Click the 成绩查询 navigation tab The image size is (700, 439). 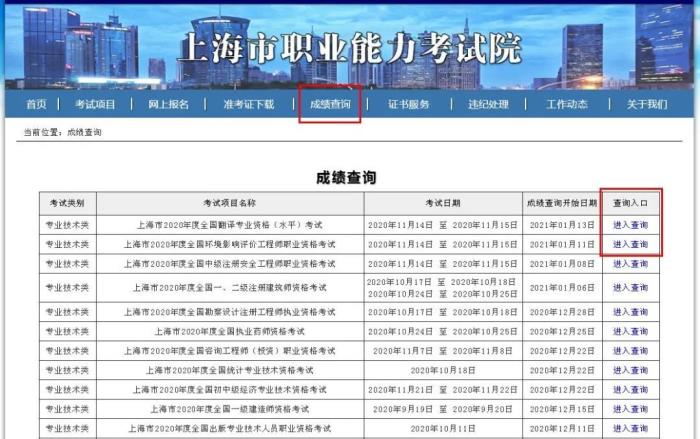tap(329, 104)
